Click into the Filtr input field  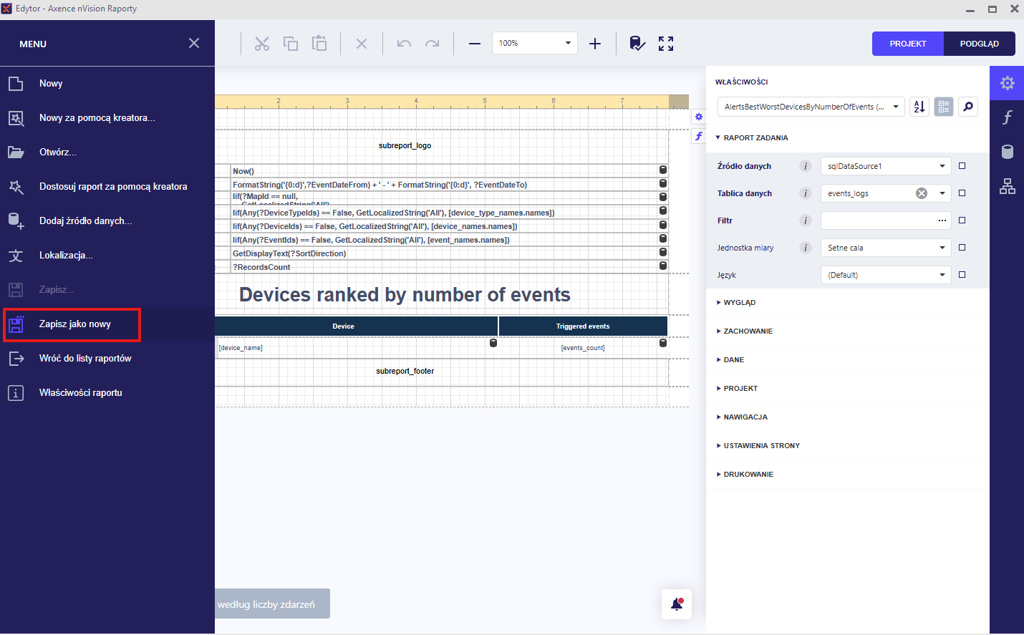875,220
